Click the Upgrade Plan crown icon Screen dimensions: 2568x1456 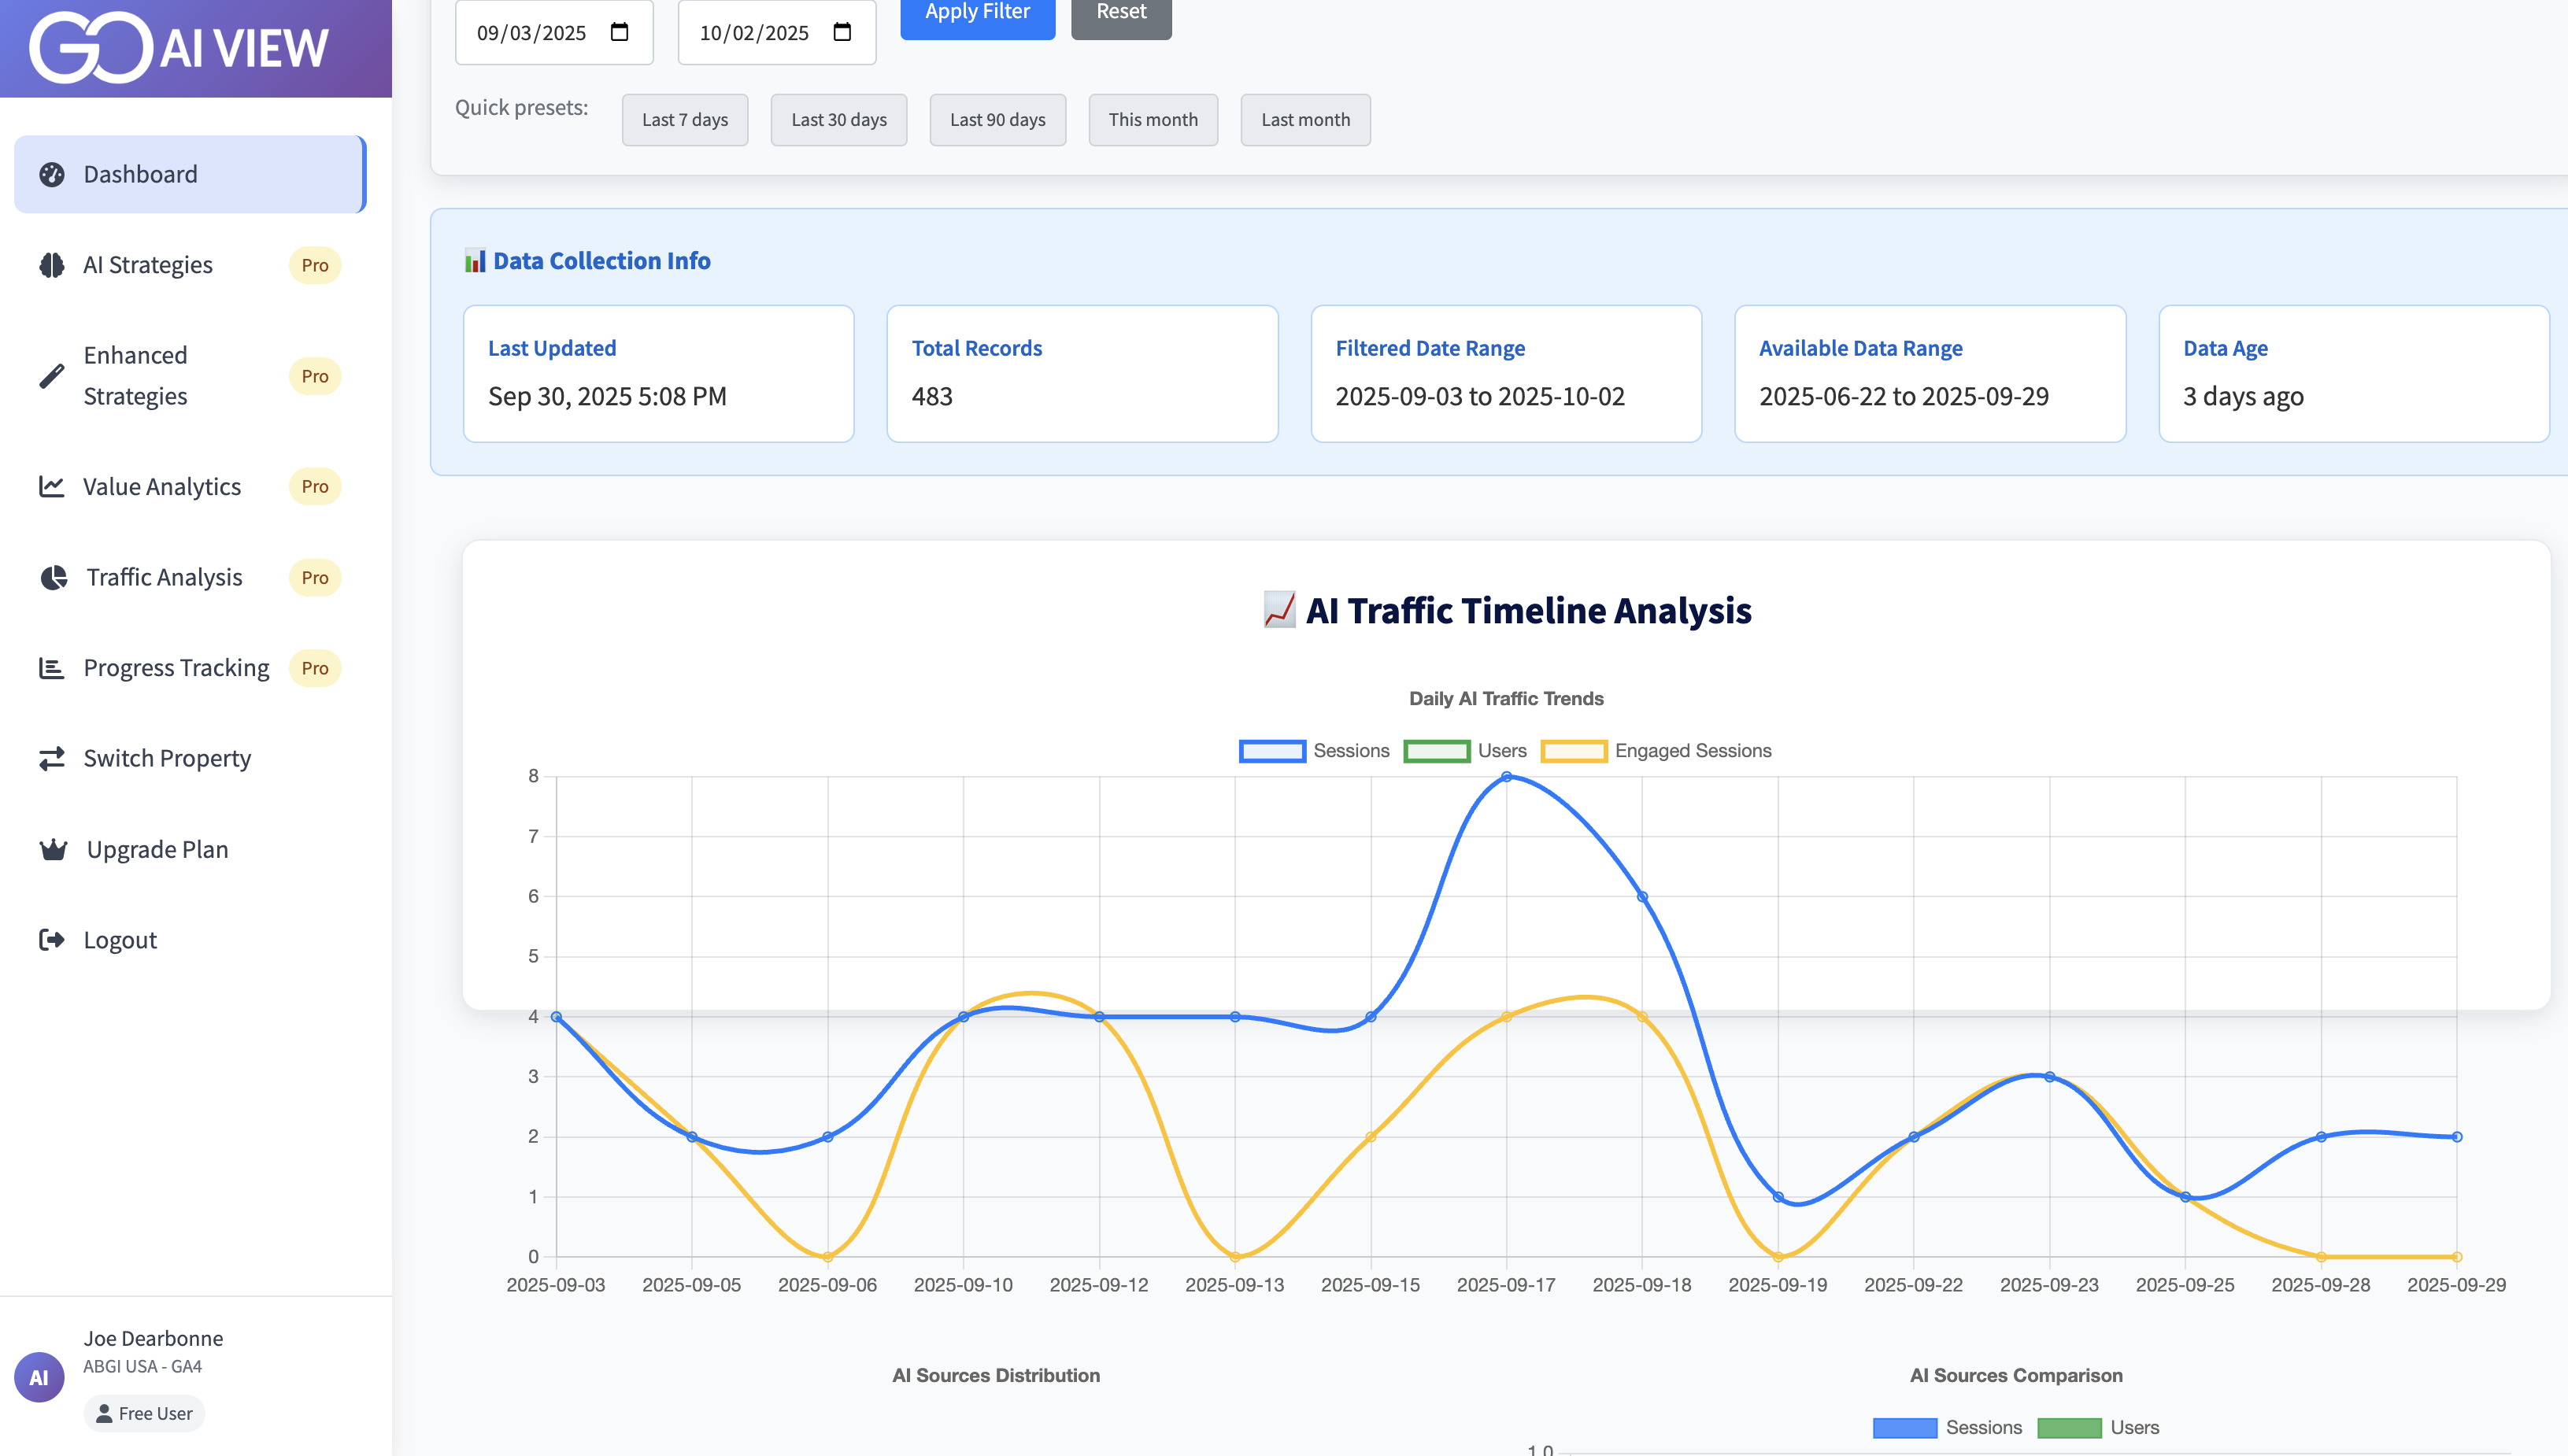53,850
